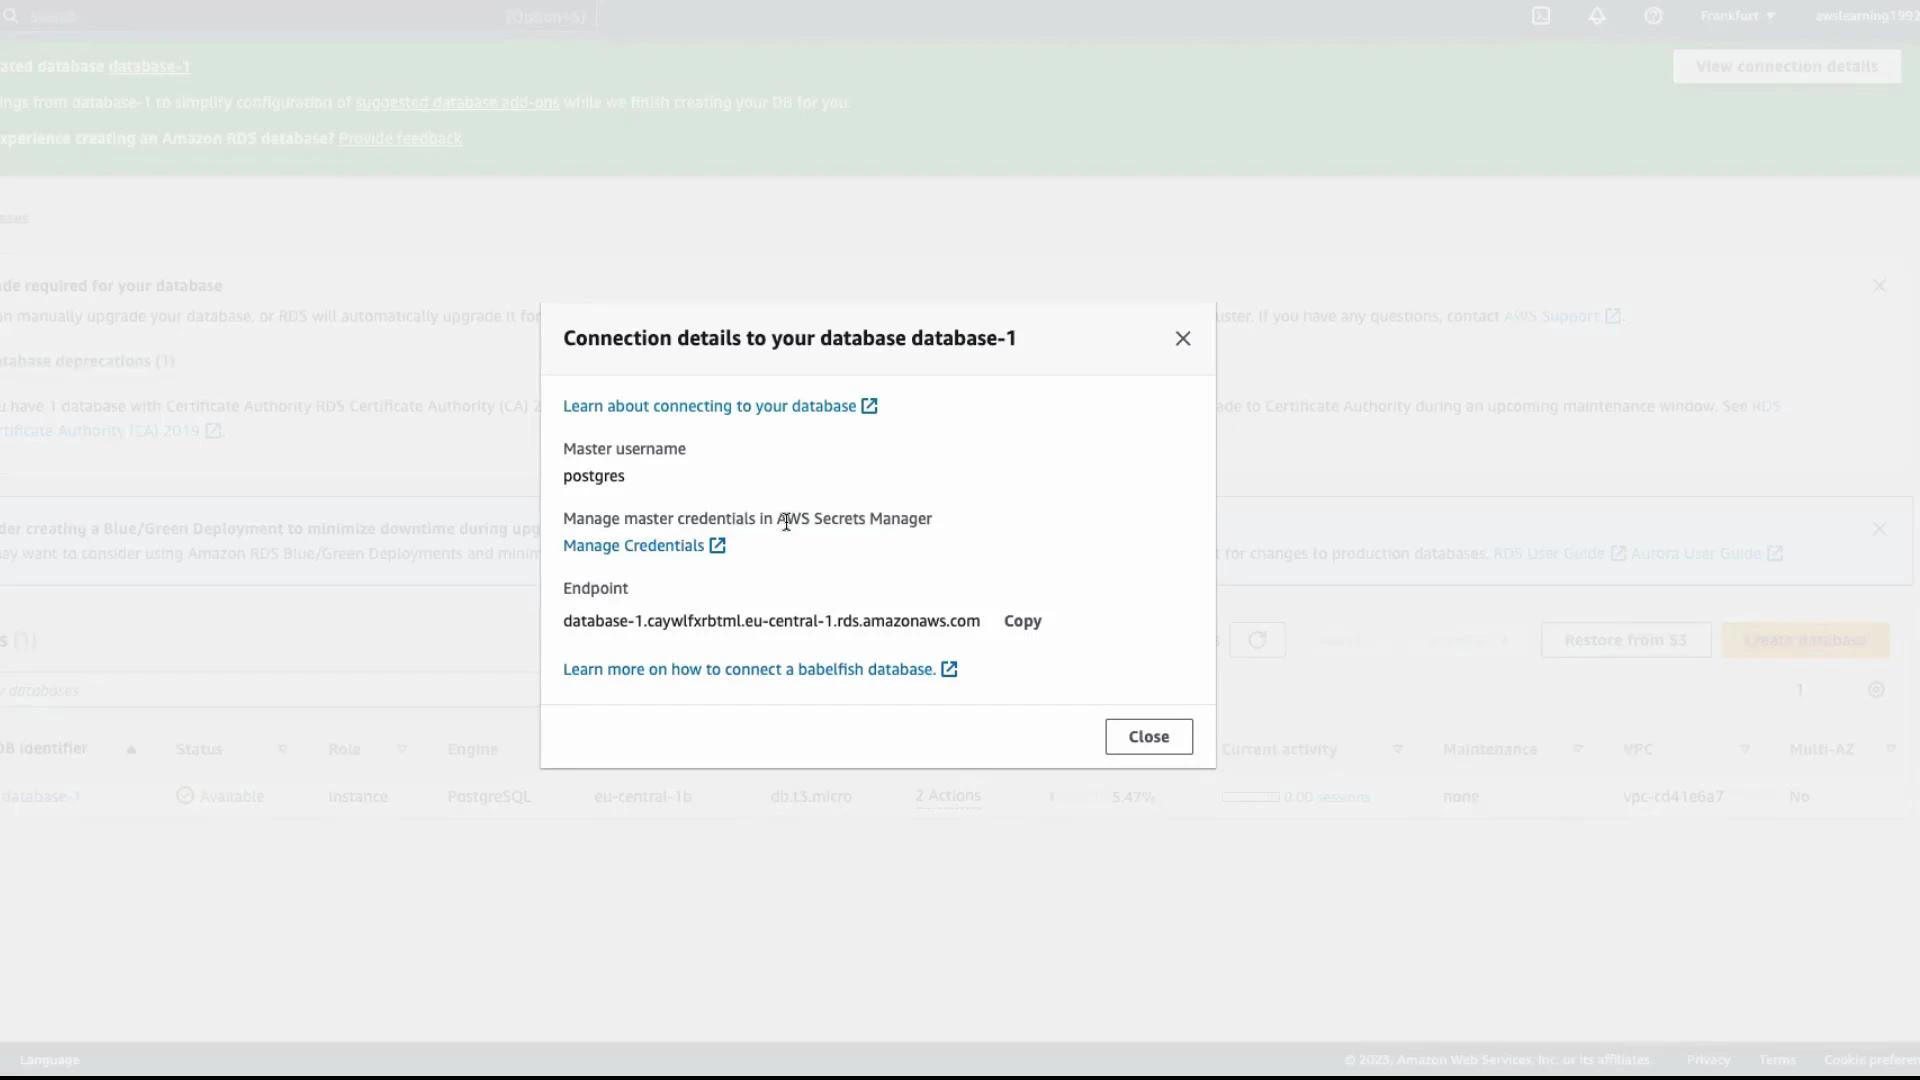Open Manage Credentials in Secrets Manager
Viewport: 1920px width, 1080px height.
coord(635,545)
